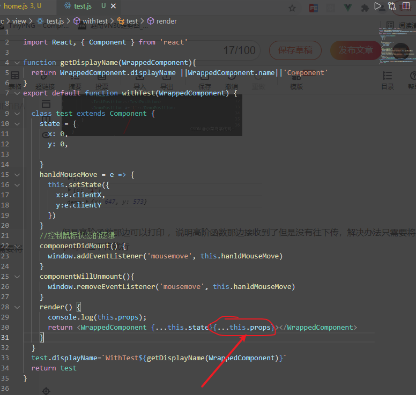Viewport: 416px width, 395px height.
Task: Collapse hanldMouseMove arrow function at line 15
Action: (x=17, y=175)
